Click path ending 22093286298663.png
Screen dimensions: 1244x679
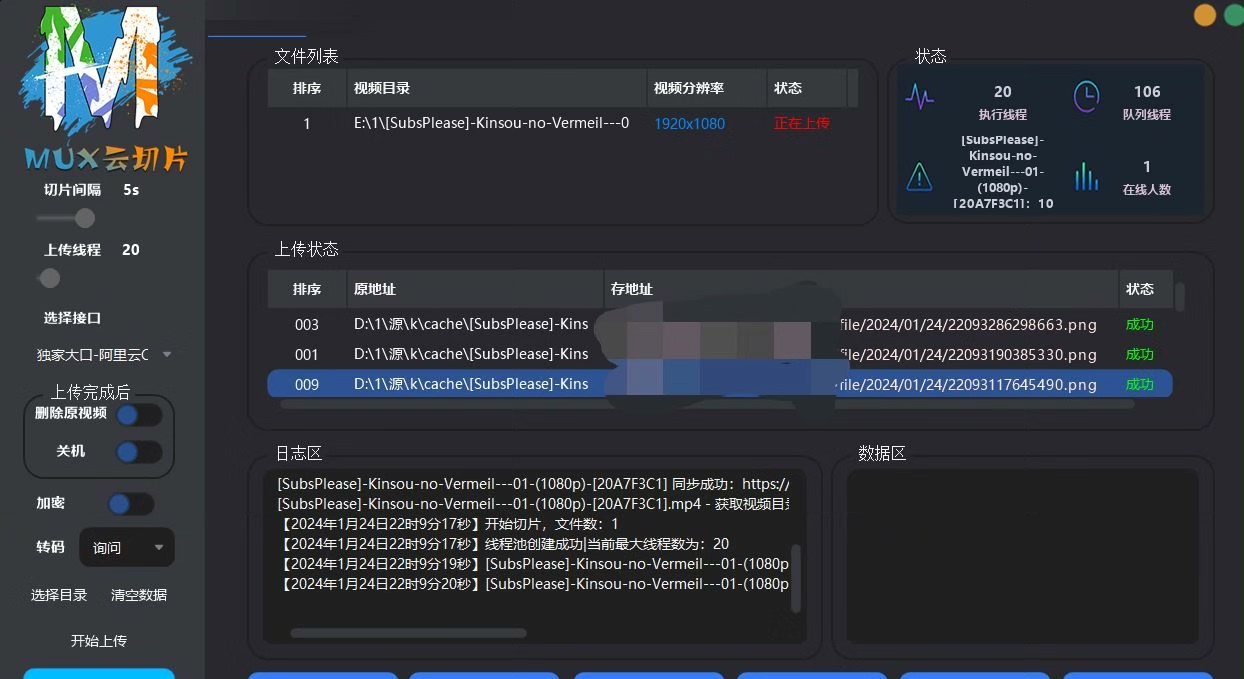click(966, 325)
